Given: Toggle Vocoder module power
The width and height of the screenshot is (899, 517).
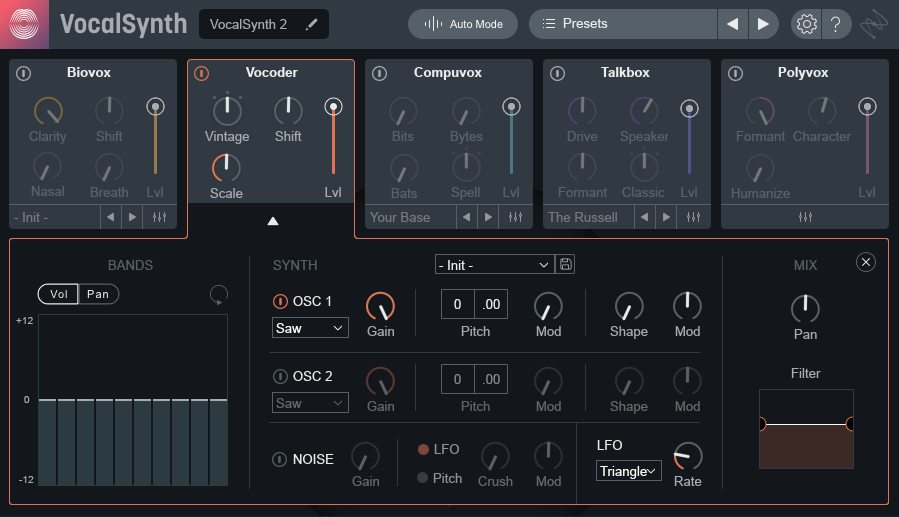Looking at the screenshot, I should (201, 73).
